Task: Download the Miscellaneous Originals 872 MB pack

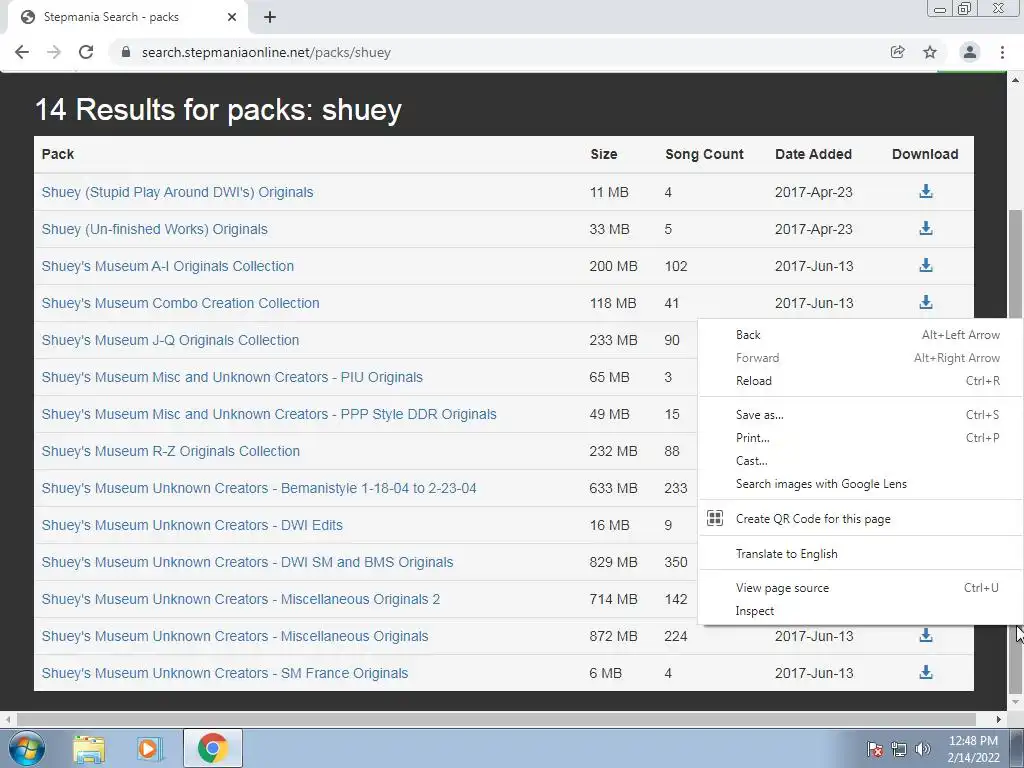Action: point(925,635)
